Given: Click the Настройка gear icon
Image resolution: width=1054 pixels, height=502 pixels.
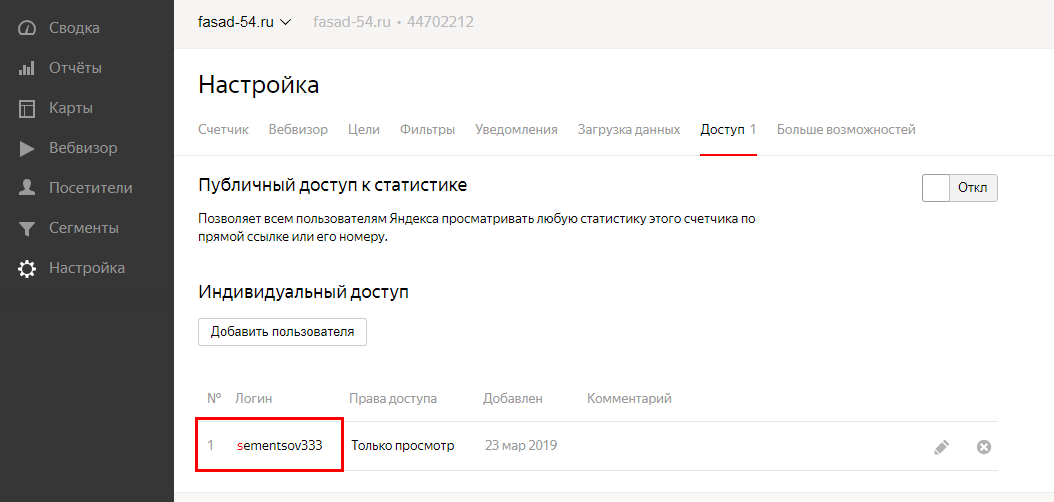Looking at the screenshot, I should tap(26, 269).
